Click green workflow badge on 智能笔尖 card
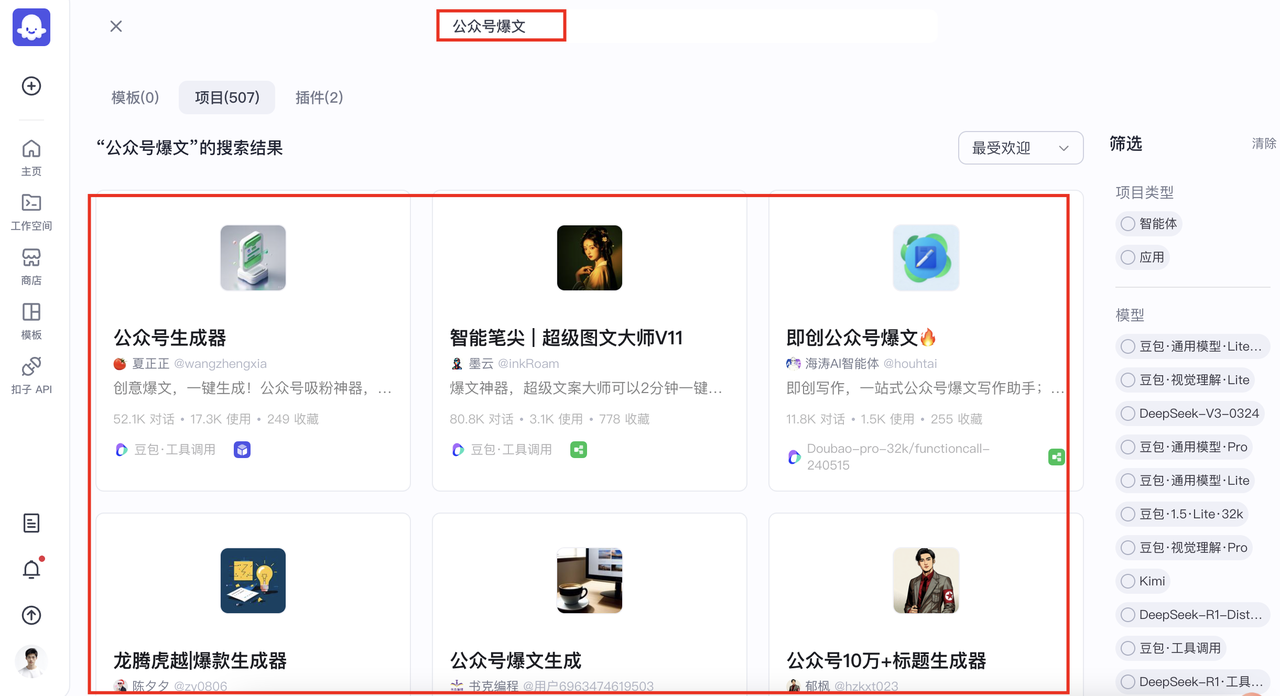This screenshot has width=1280, height=696. 578,450
